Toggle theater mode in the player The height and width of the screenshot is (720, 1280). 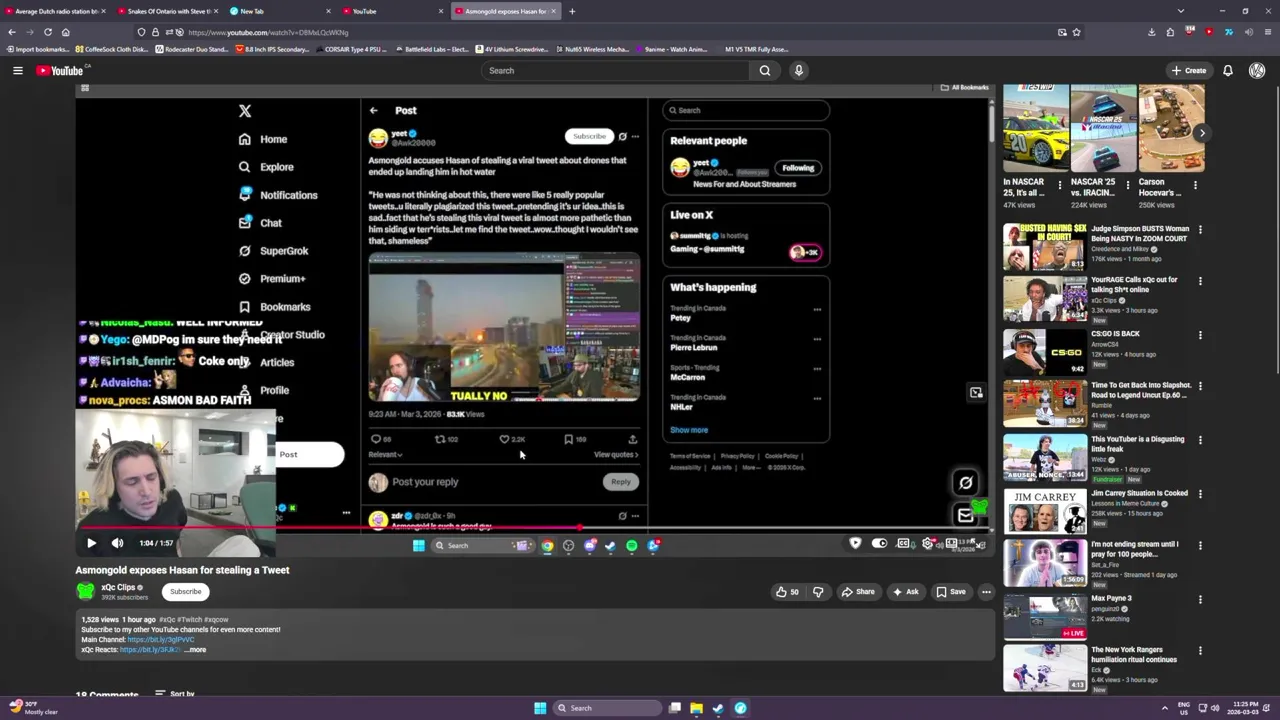(953, 543)
